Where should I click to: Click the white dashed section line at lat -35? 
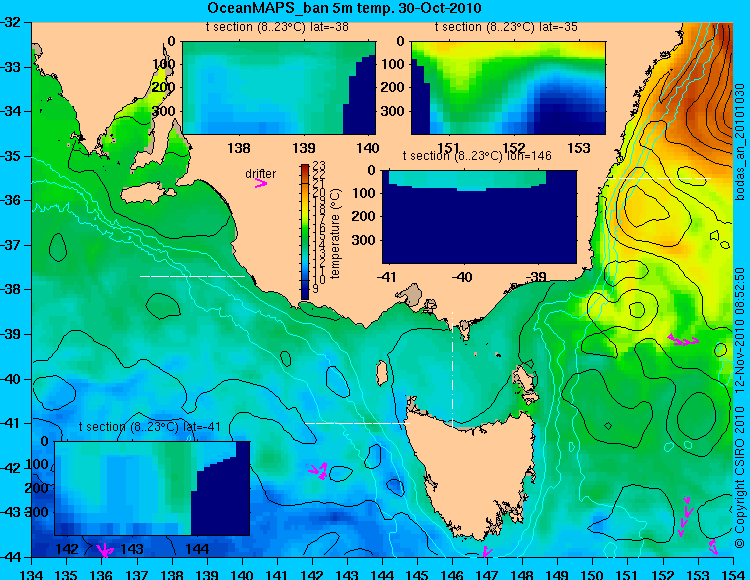658,178
